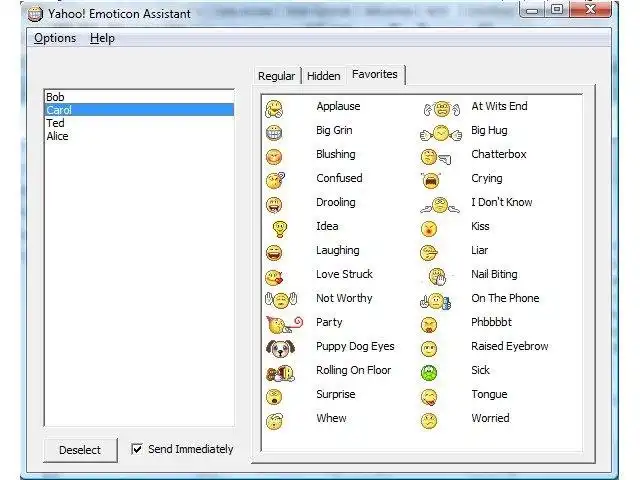Choose the Laughing emoticon icon
Screen dimensions: 640x480
274,253
